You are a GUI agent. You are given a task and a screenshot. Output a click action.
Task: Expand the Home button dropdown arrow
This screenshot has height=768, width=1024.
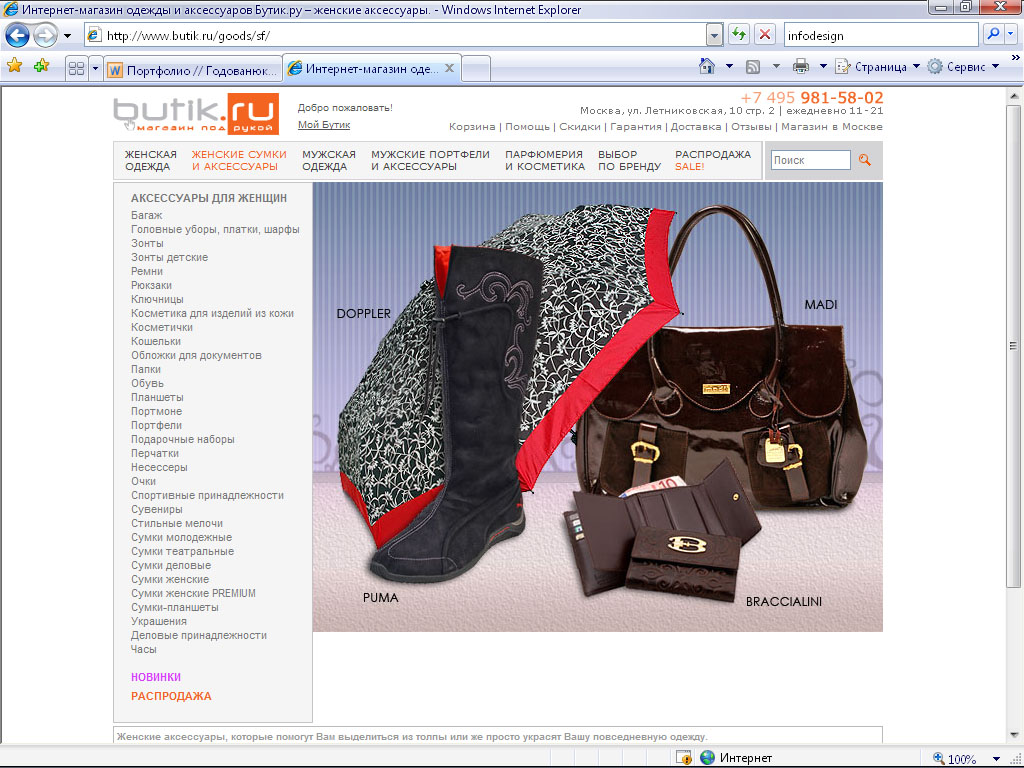(x=729, y=67)
